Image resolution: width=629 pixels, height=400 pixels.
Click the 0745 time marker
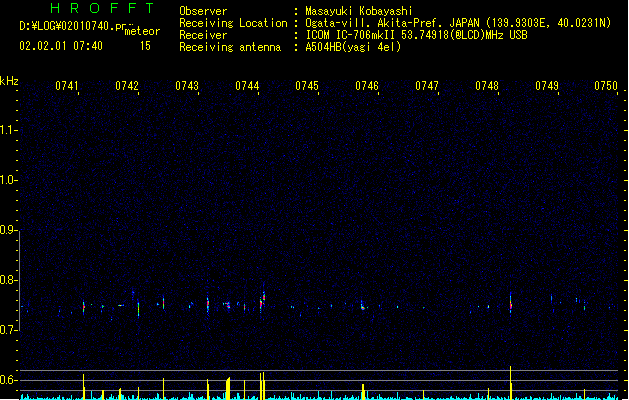[307, 86]
